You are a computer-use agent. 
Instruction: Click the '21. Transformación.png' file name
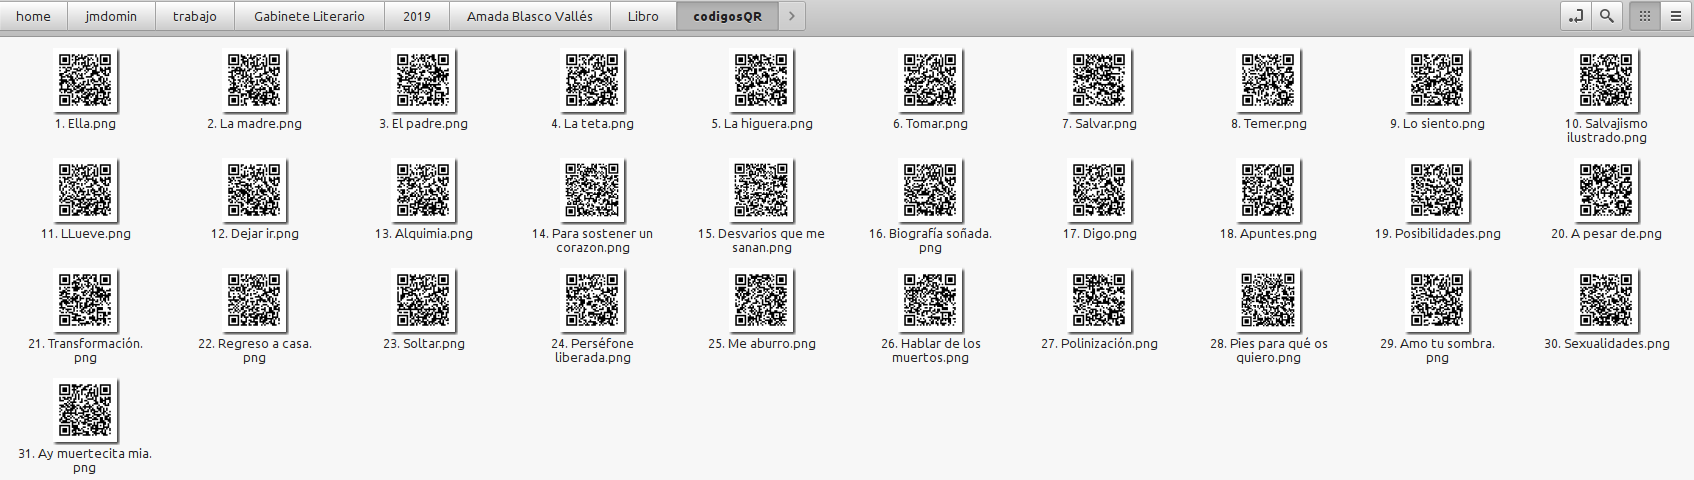tap(85, 351)
